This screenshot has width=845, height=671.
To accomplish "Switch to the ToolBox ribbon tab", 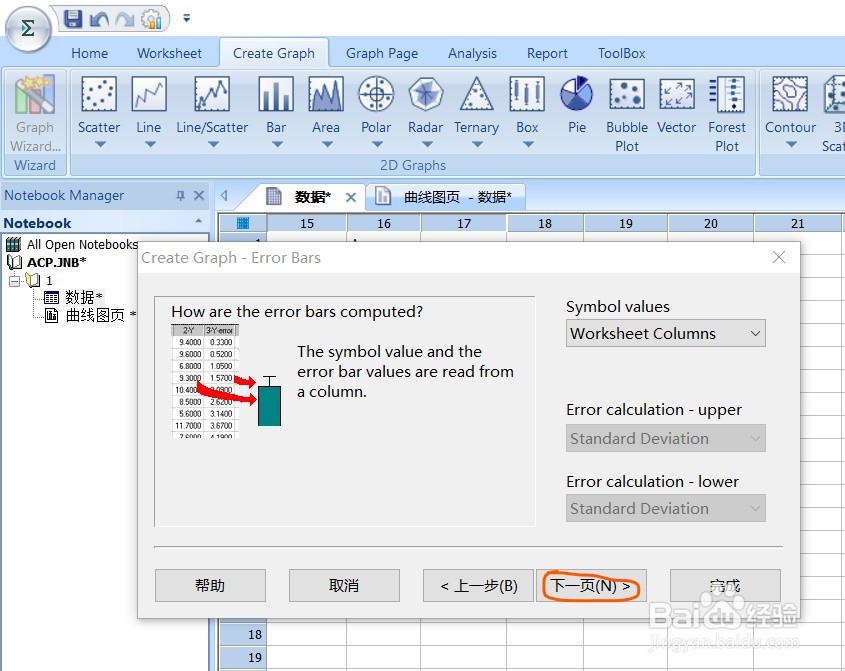I will 621,53.
